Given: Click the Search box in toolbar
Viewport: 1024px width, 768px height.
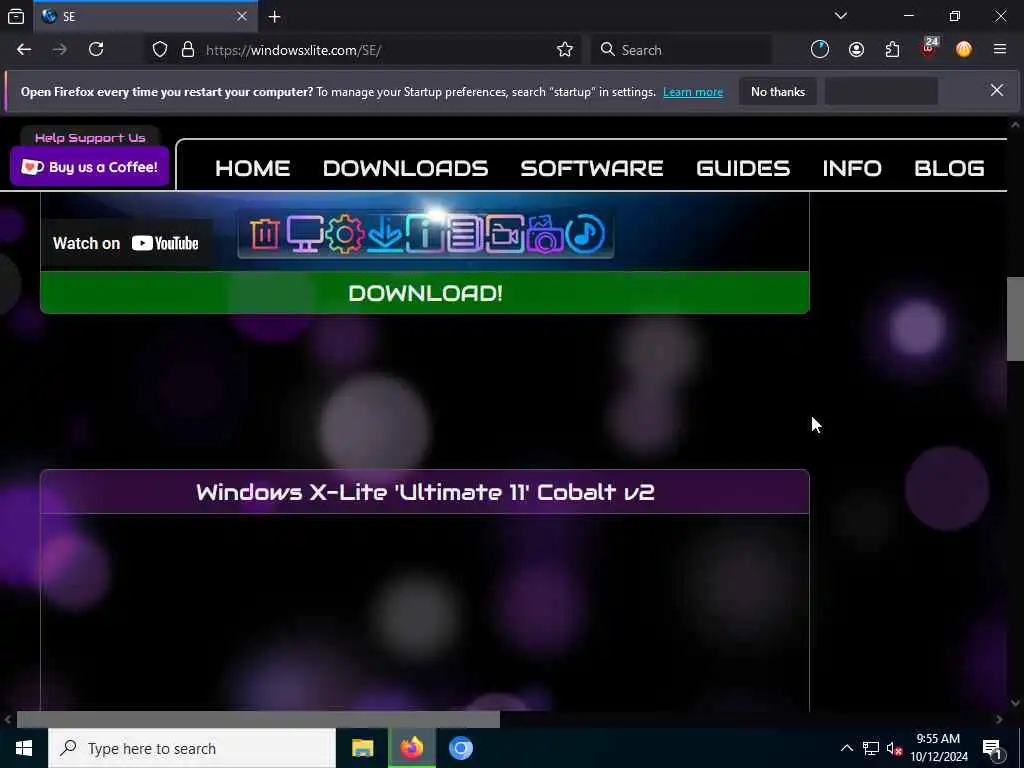Looking at the screenshot, I should [x=681, y=50].
